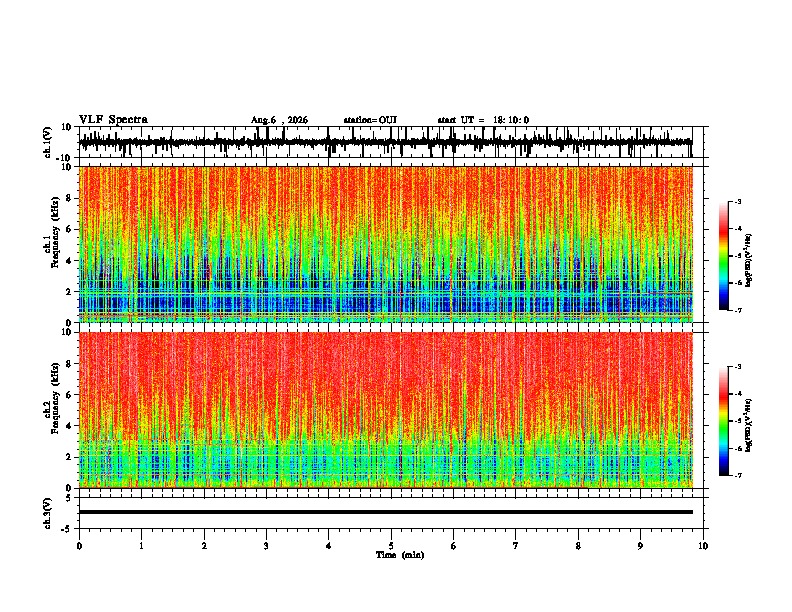This screenshot has height=612, width=792.
Task: Click time axis tick label "4"
Action: pos(329,546)
